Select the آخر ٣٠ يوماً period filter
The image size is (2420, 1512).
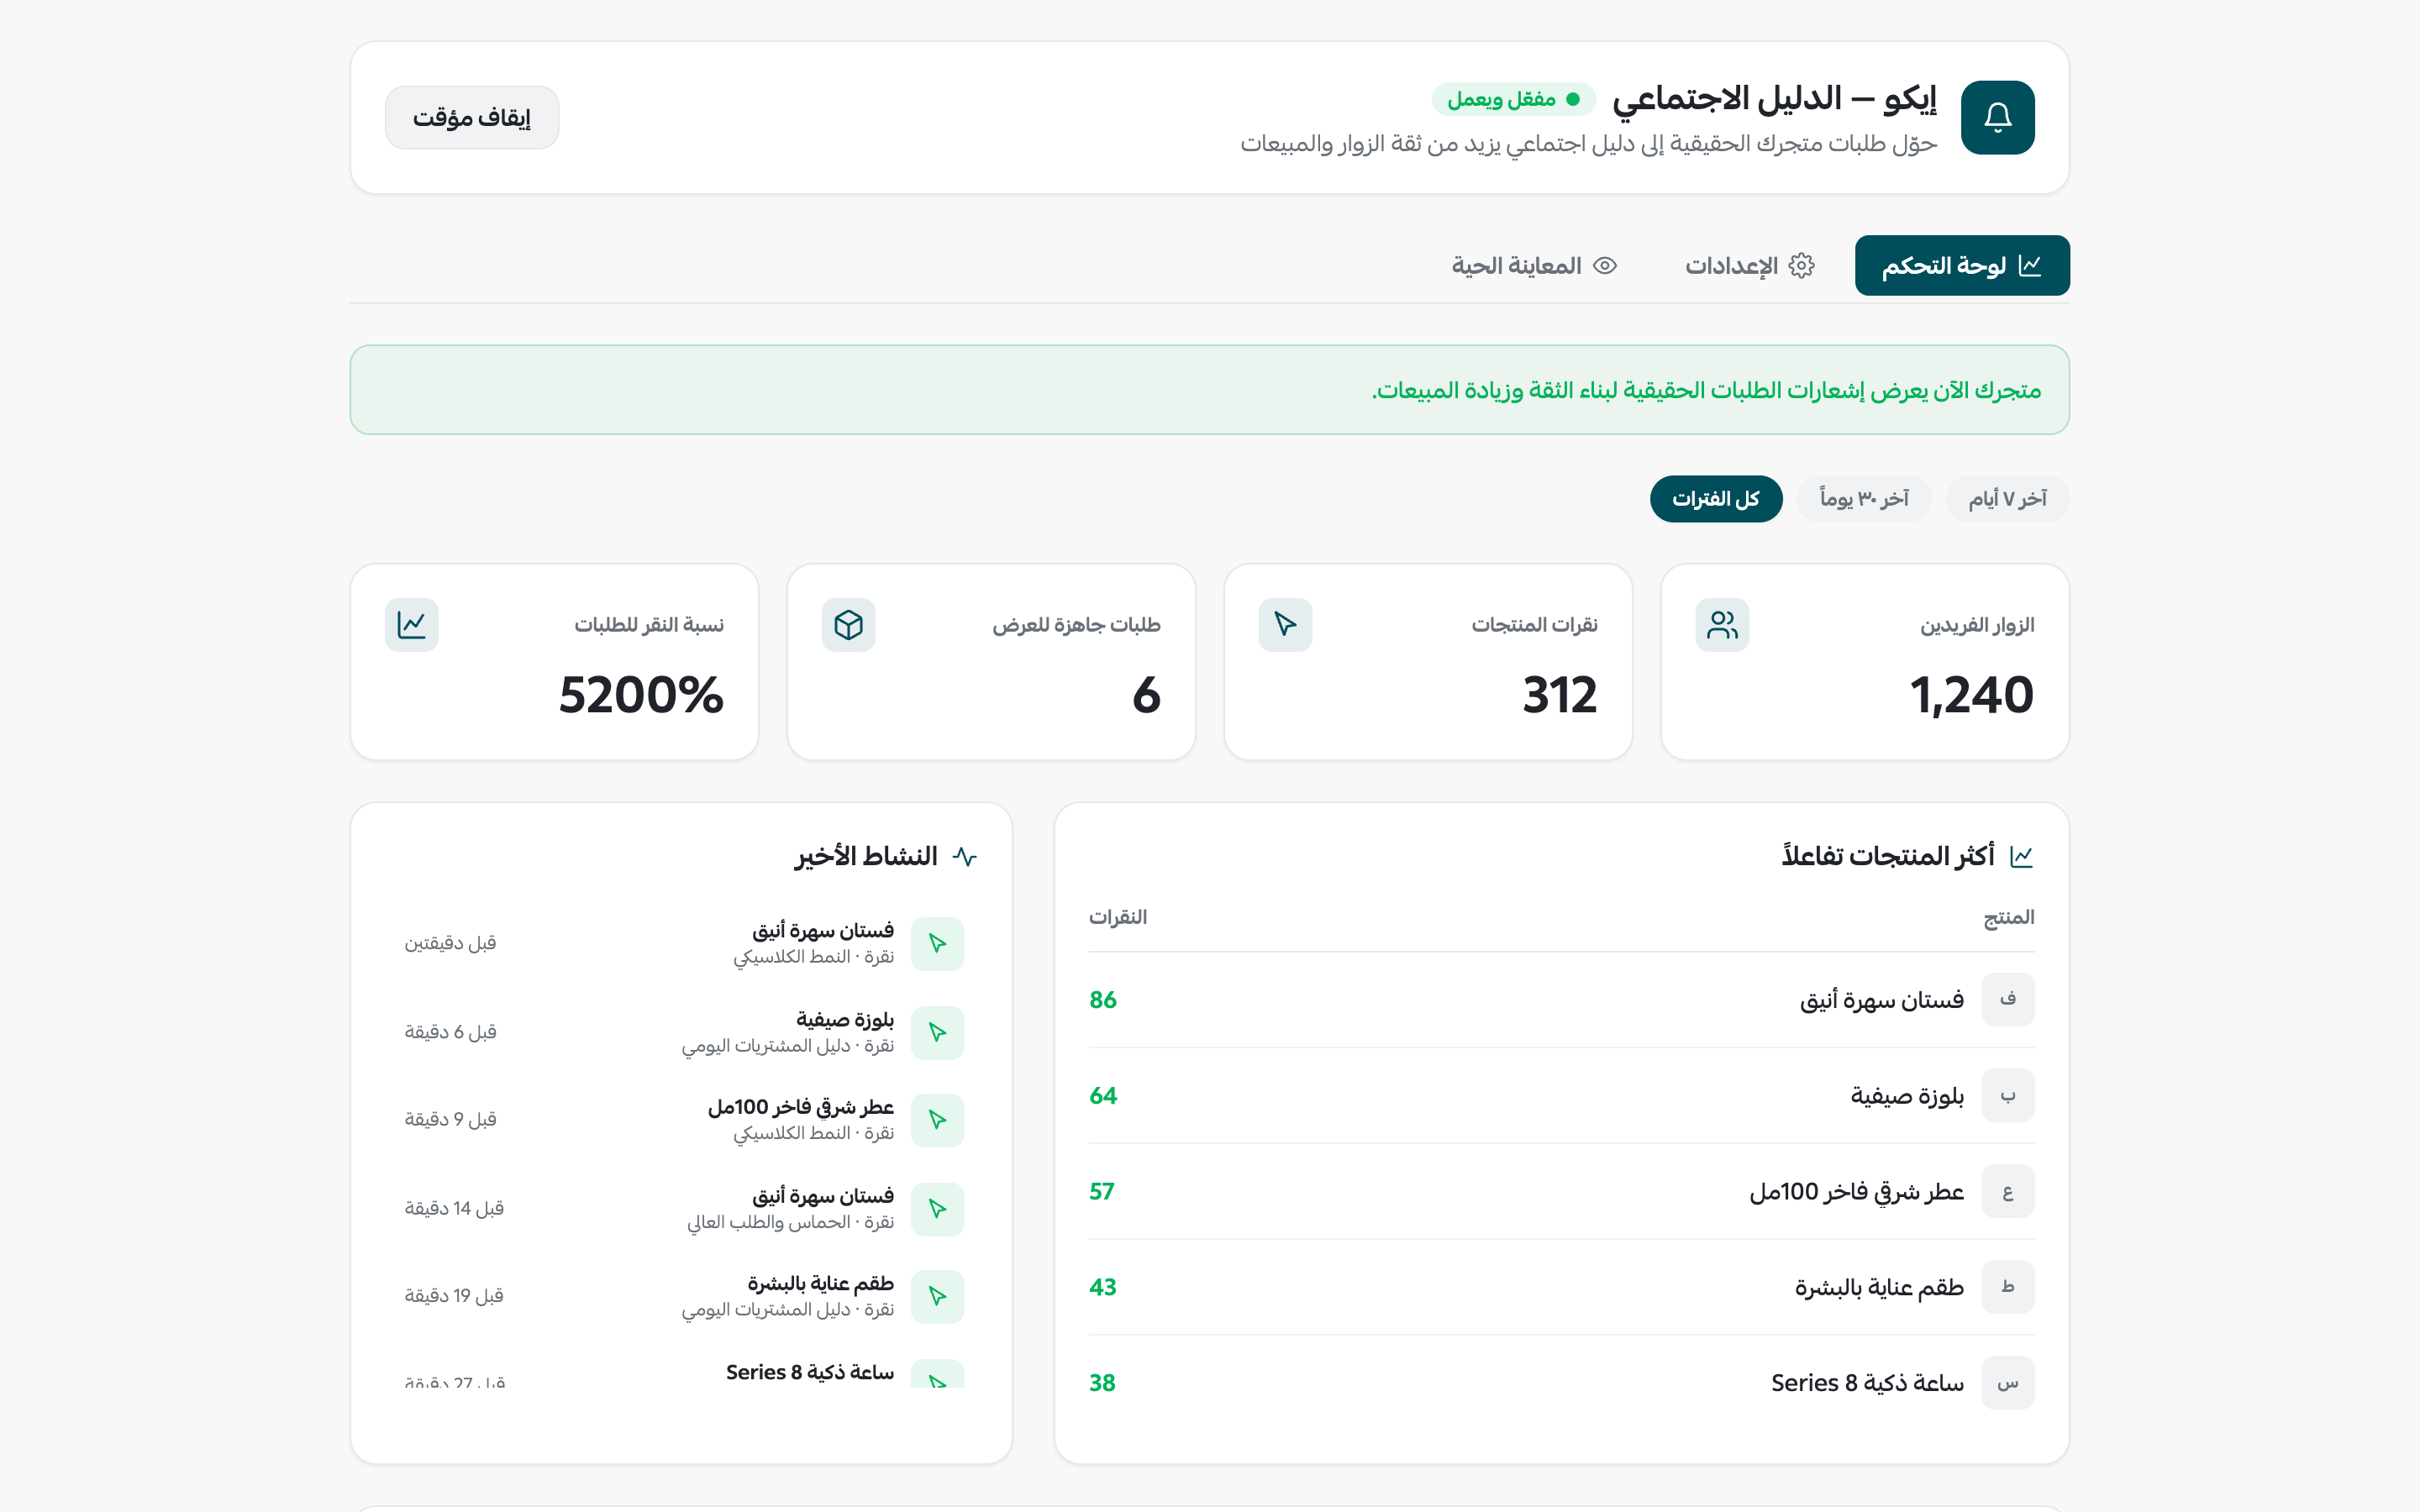click(1864, 499)
